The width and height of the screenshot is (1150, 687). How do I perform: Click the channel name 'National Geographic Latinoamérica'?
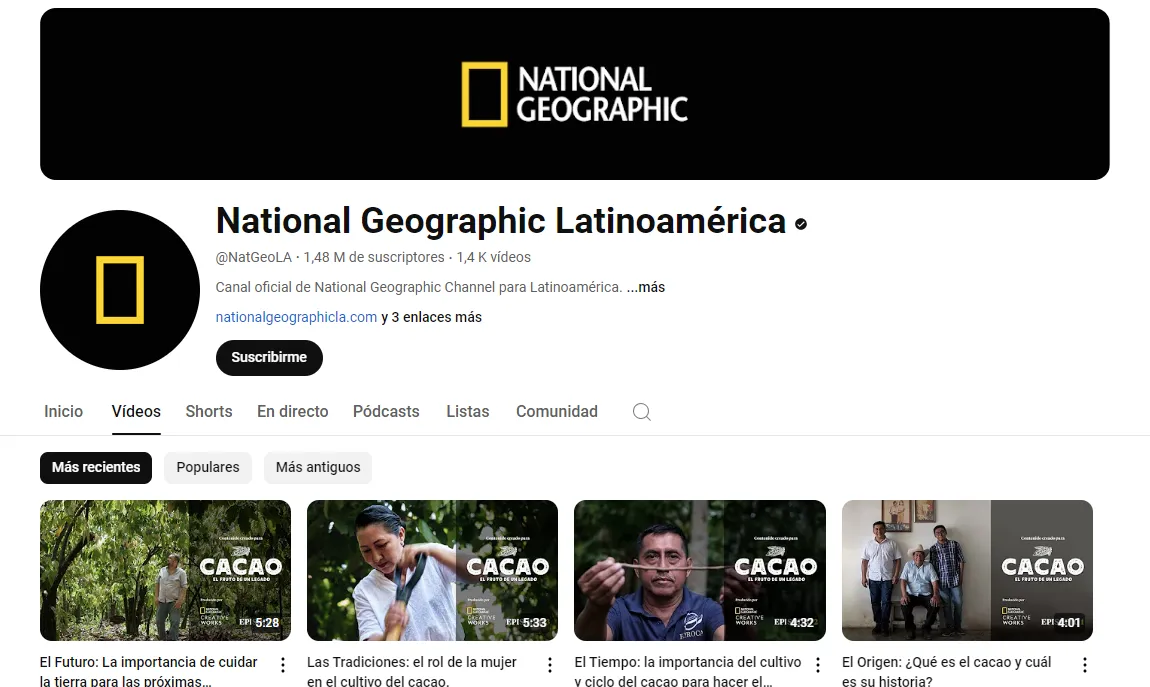click(x=501, y=221)
